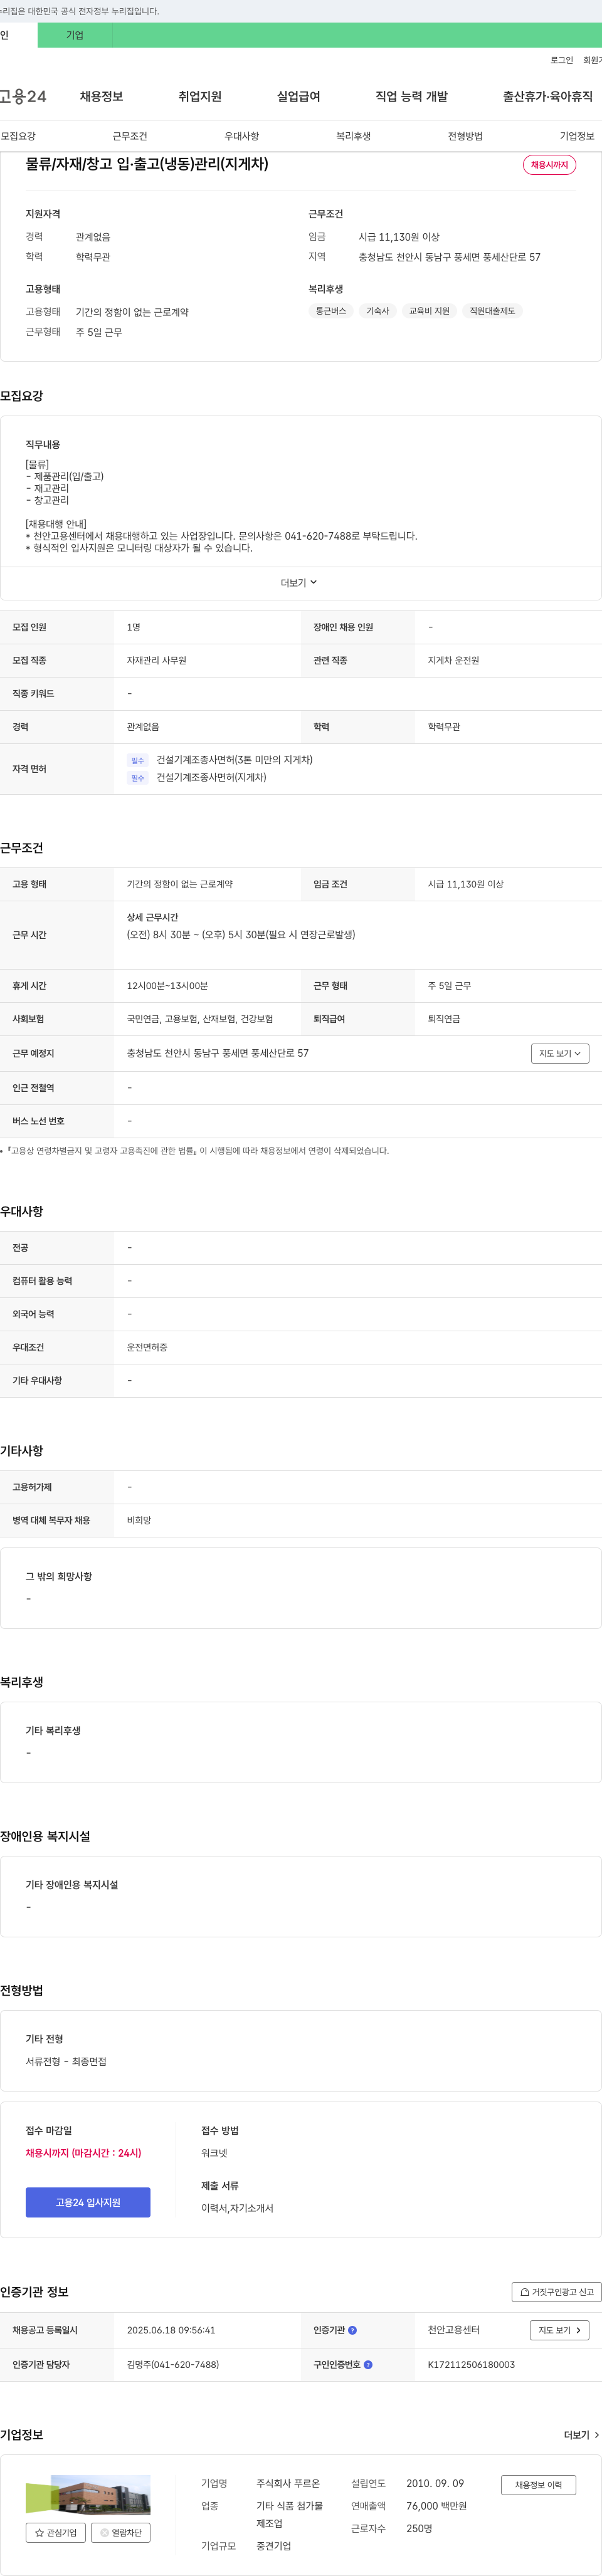Click the 12시00분~13시00분 break time value
Image resolution: width=602 pixels, height=2576 pixels.
click(167, 986)
